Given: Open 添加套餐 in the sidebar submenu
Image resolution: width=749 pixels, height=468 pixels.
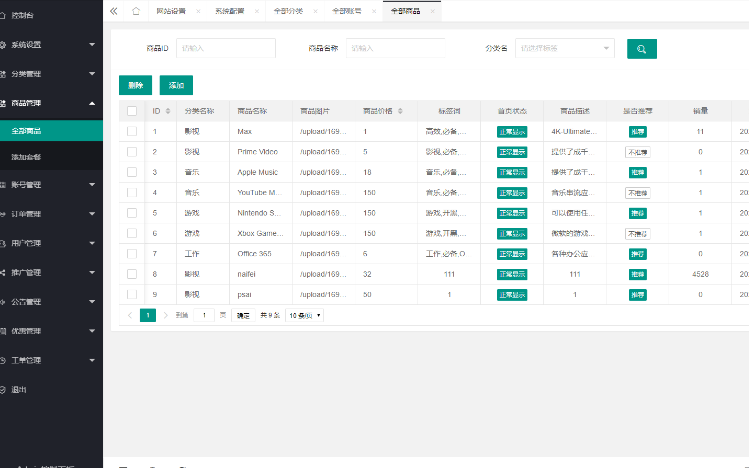Looking at the screenshot, I should (27, 158).
